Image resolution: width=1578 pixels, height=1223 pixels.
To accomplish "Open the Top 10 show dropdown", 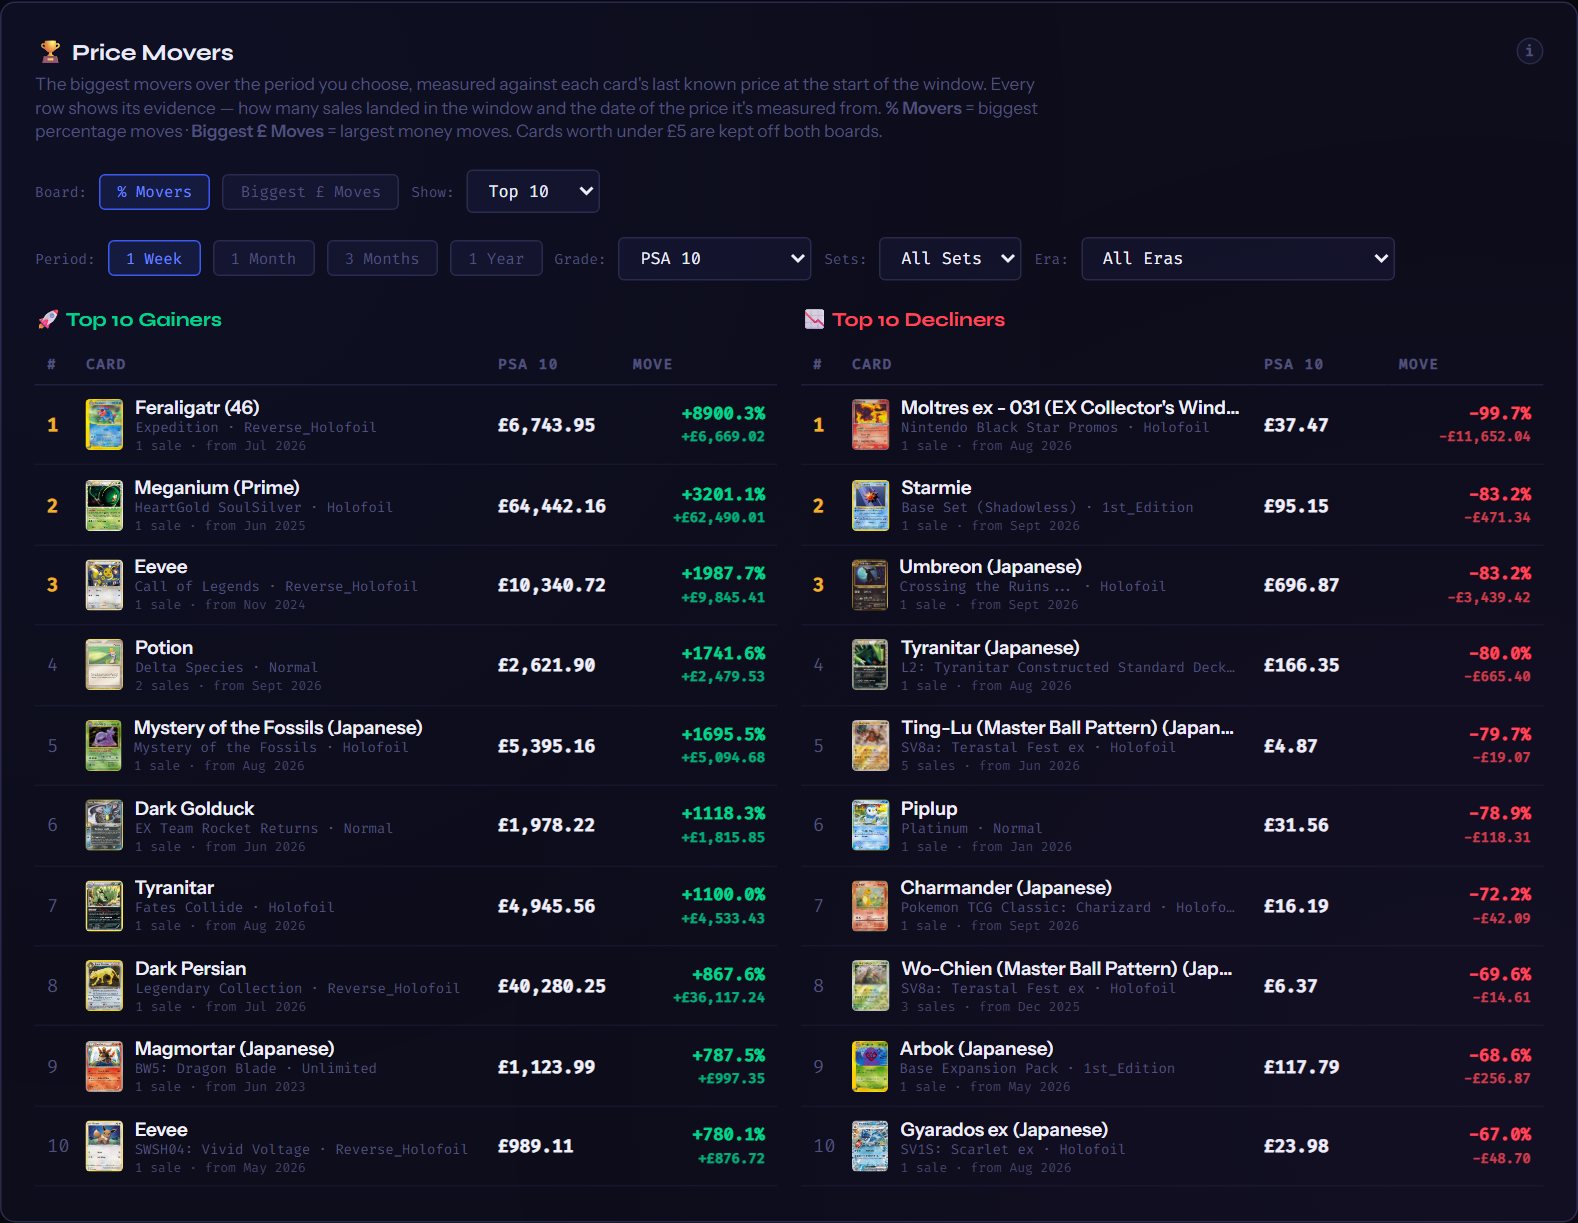I will [x=533, y=191].
